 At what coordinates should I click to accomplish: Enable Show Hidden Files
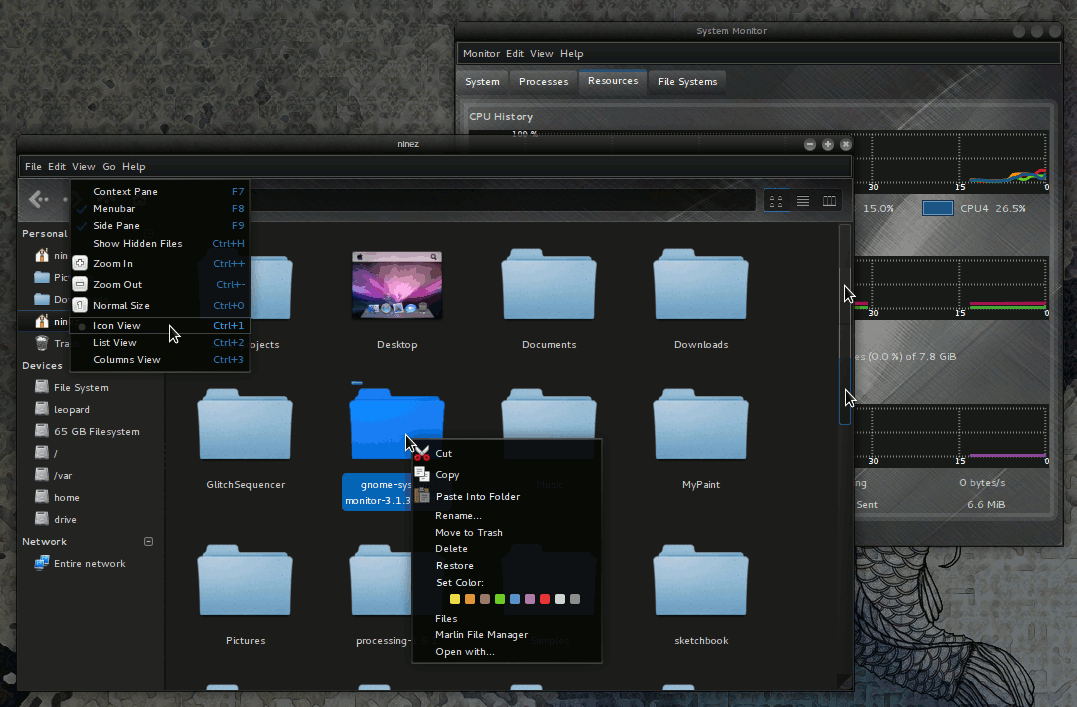pyautogui.click(x=159, y=243)
